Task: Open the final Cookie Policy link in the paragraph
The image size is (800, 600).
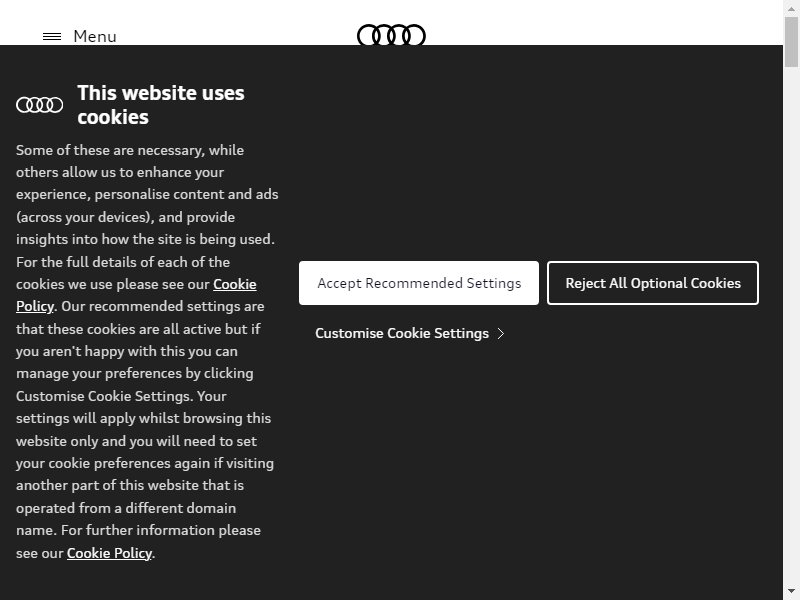Action: coord(109,553)
